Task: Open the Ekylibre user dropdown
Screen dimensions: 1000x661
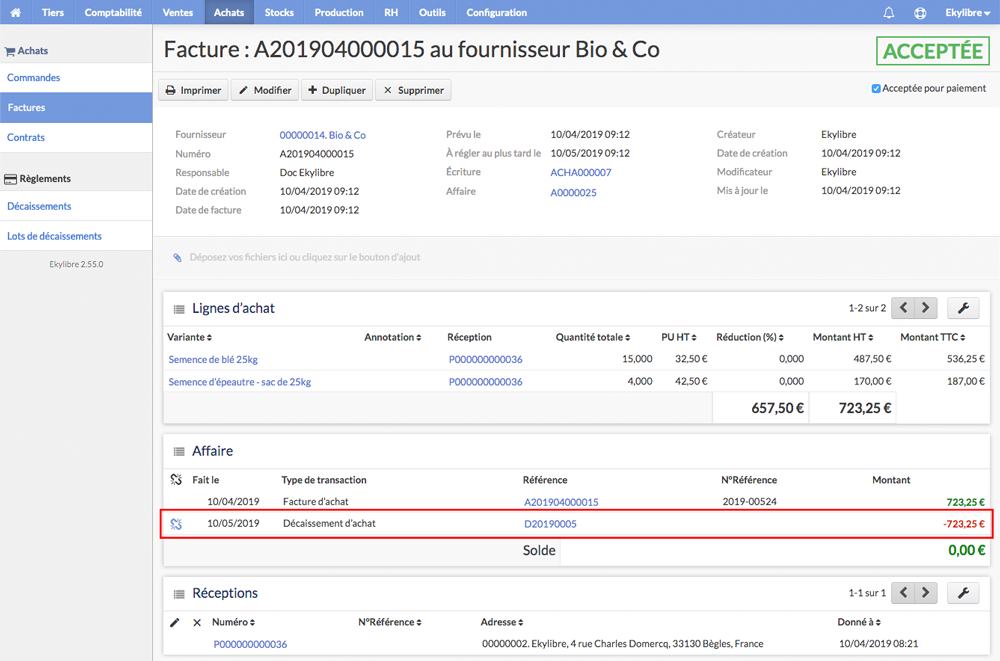Action: (967, 13)
